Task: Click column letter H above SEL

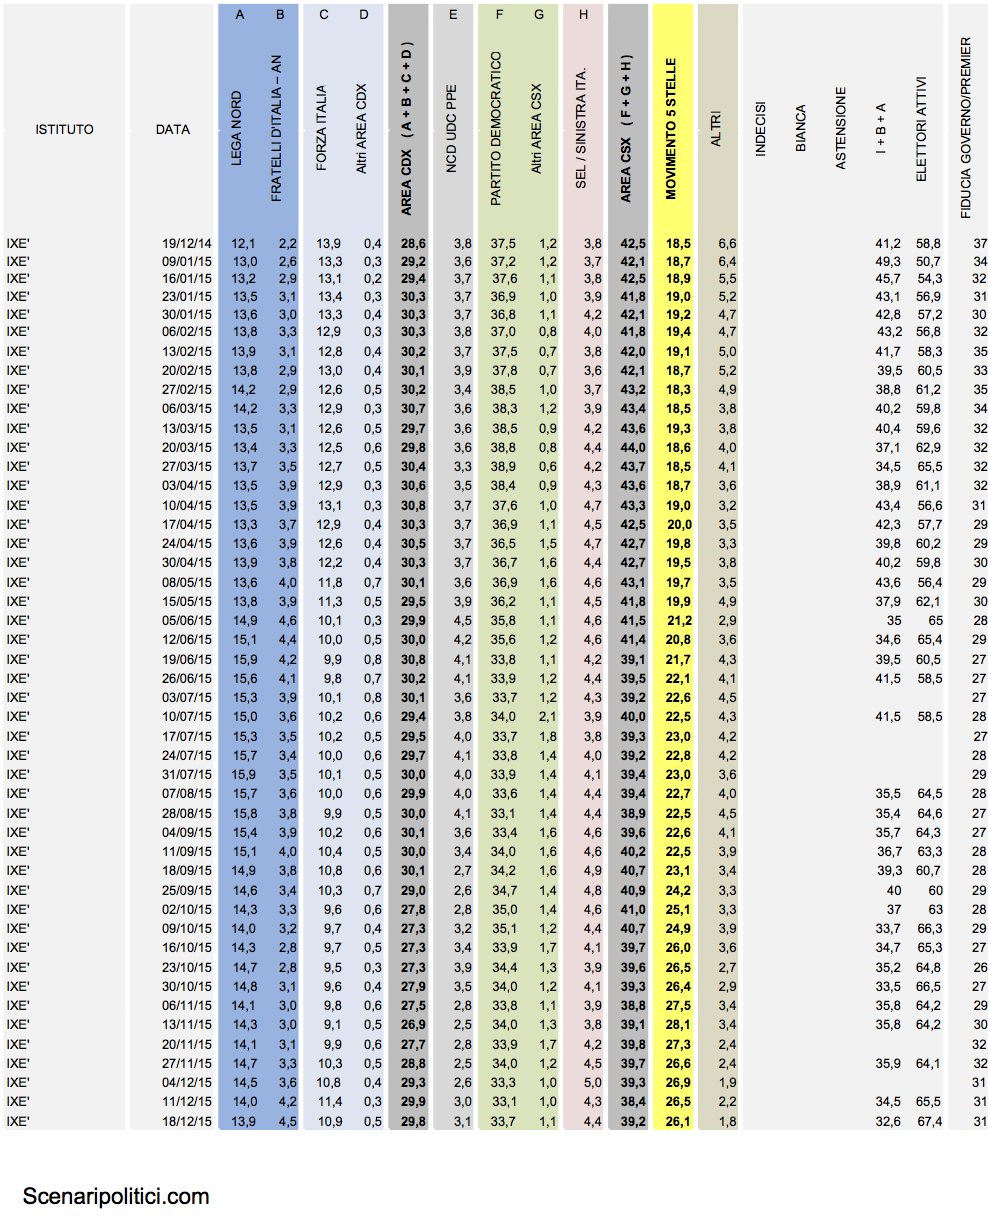Action: pos(583,15)
